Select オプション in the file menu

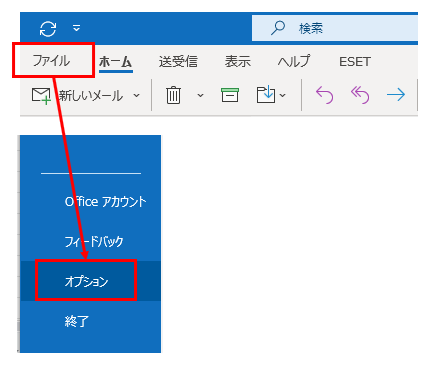pos(86,282)
